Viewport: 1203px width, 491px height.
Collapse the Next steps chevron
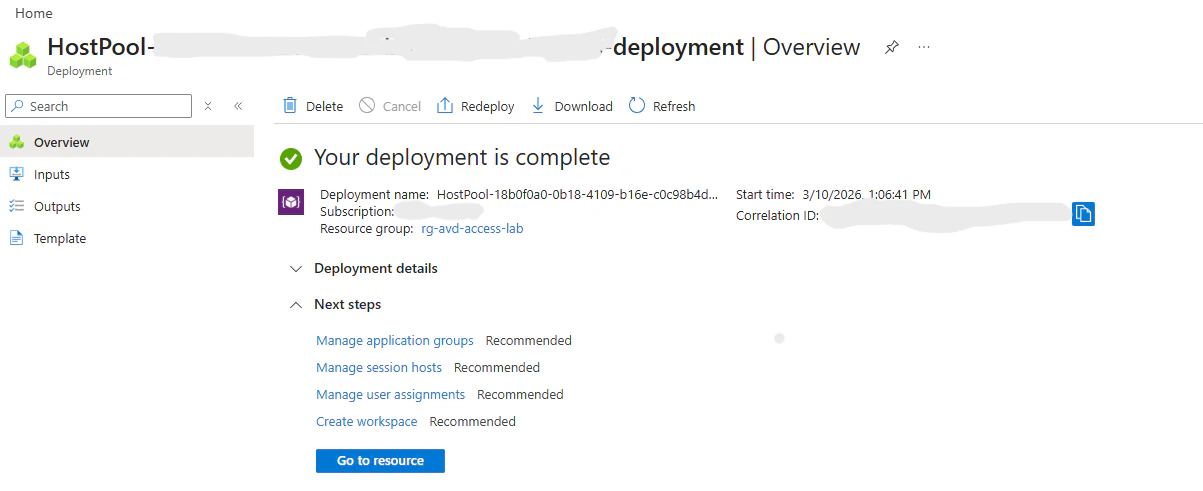[295, 304]
